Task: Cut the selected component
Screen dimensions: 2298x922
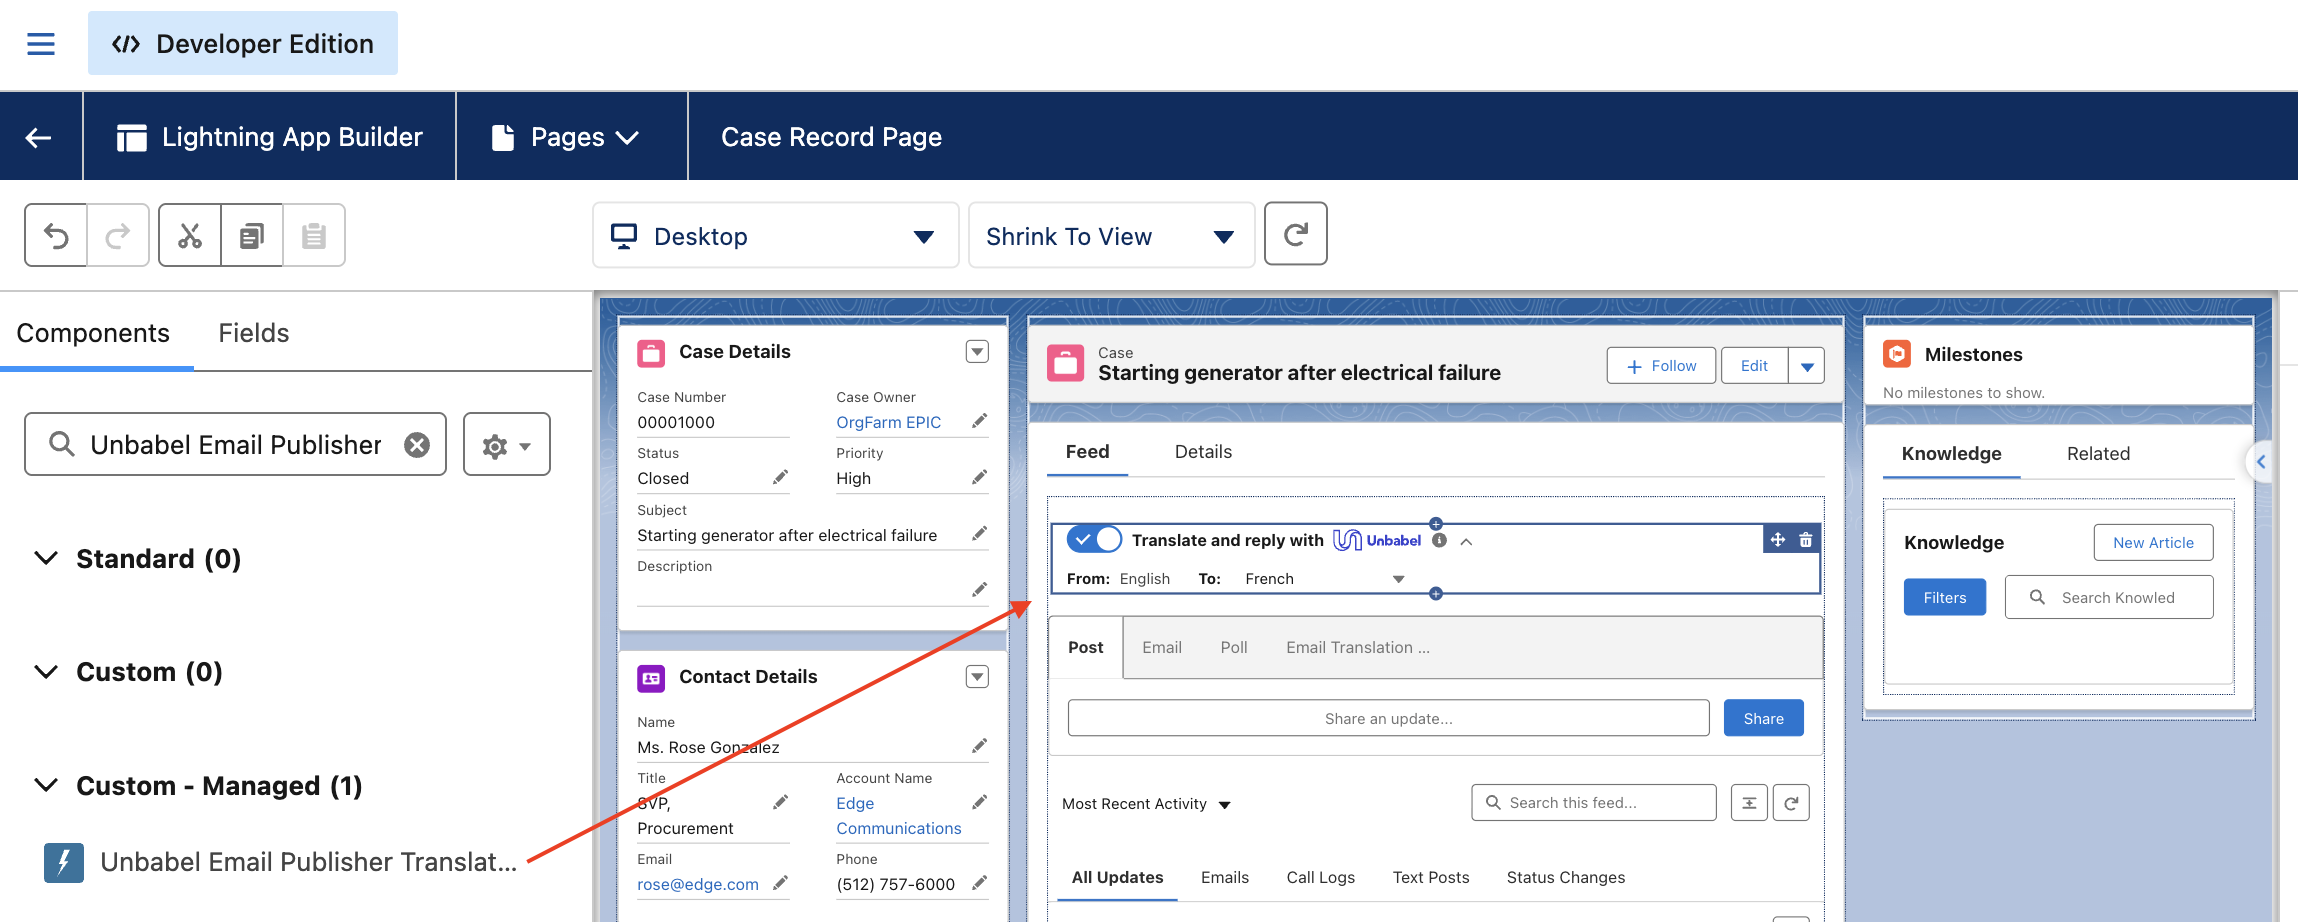Action: [x=190, y=236]
